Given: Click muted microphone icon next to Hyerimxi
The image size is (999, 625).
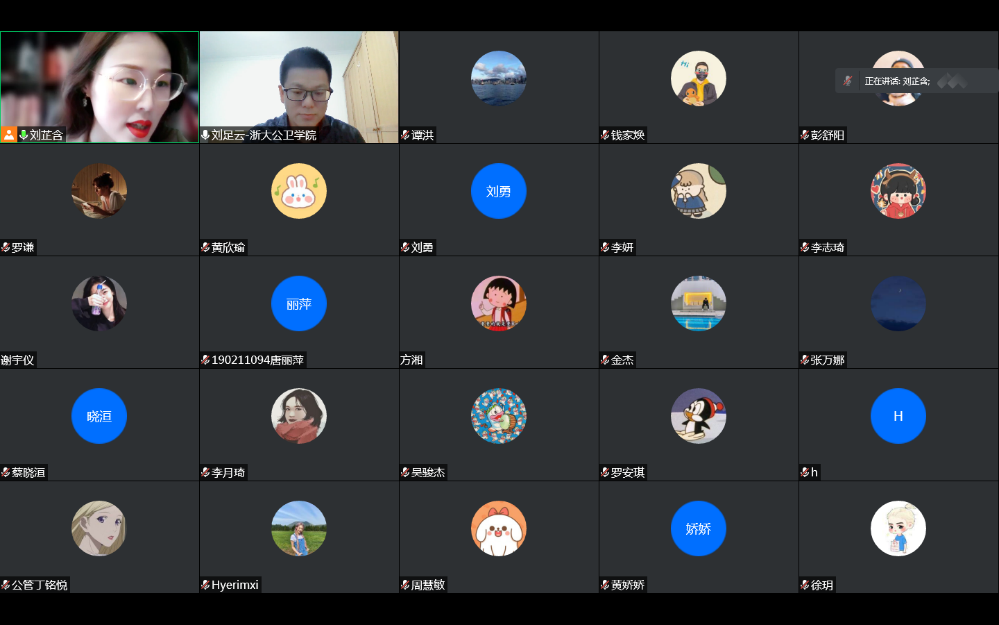Looking at the screenshot, I should point(206,585).
